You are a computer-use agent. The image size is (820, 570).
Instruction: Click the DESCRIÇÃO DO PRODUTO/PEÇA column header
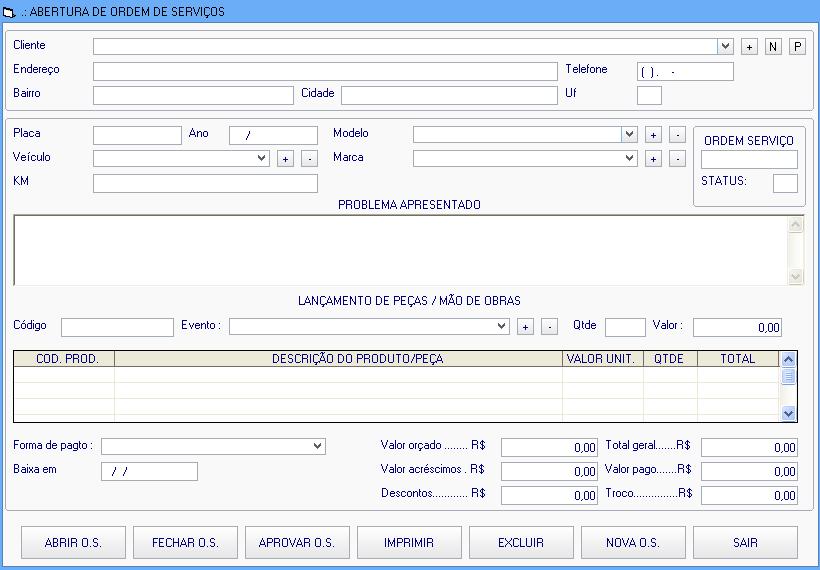(338, 359)
